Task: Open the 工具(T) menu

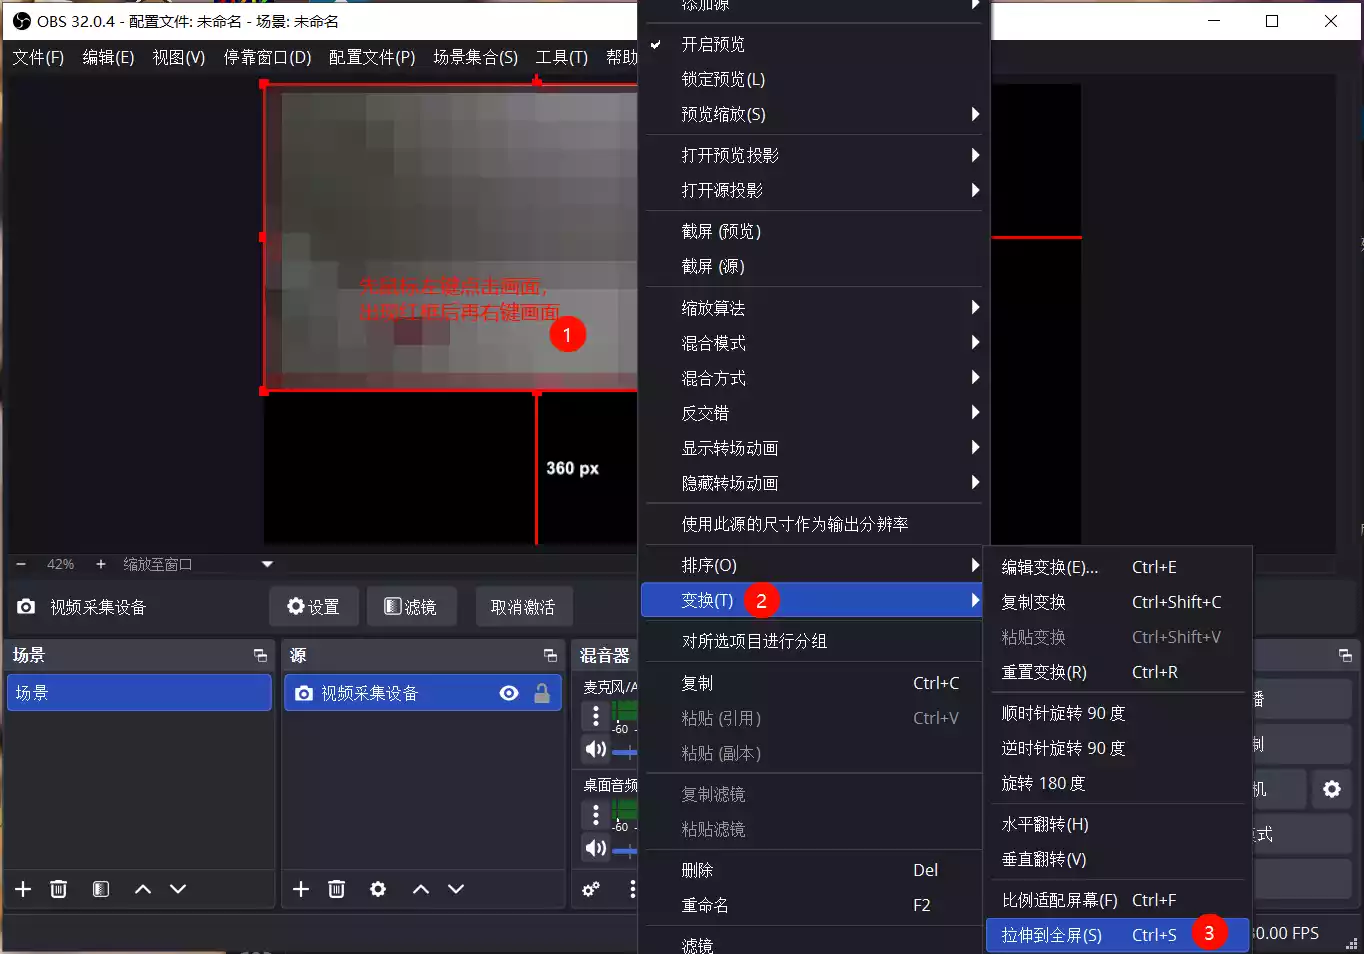Action: click(561, 57)
